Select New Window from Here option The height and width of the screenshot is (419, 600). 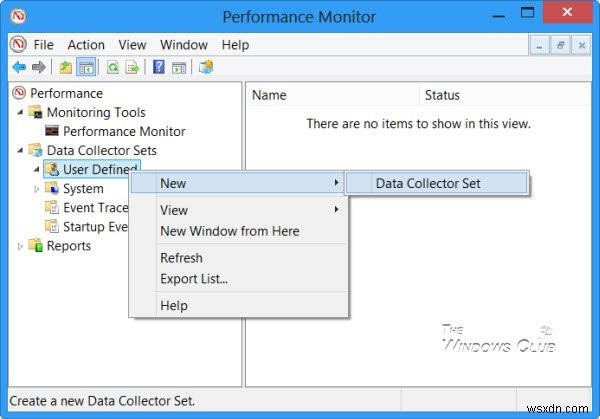[x=229, y=231]
